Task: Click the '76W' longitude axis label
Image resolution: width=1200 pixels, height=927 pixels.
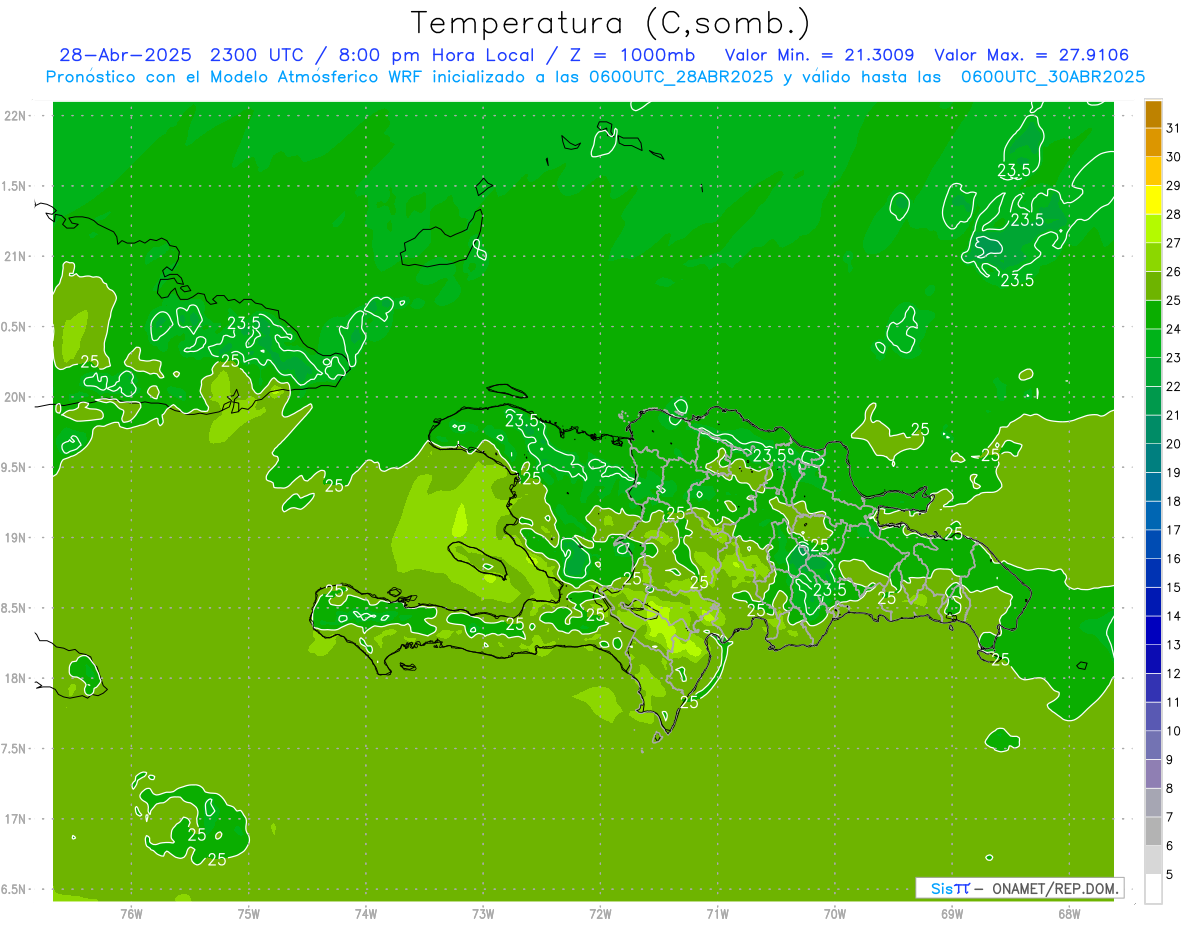Action: pos(131,913)
